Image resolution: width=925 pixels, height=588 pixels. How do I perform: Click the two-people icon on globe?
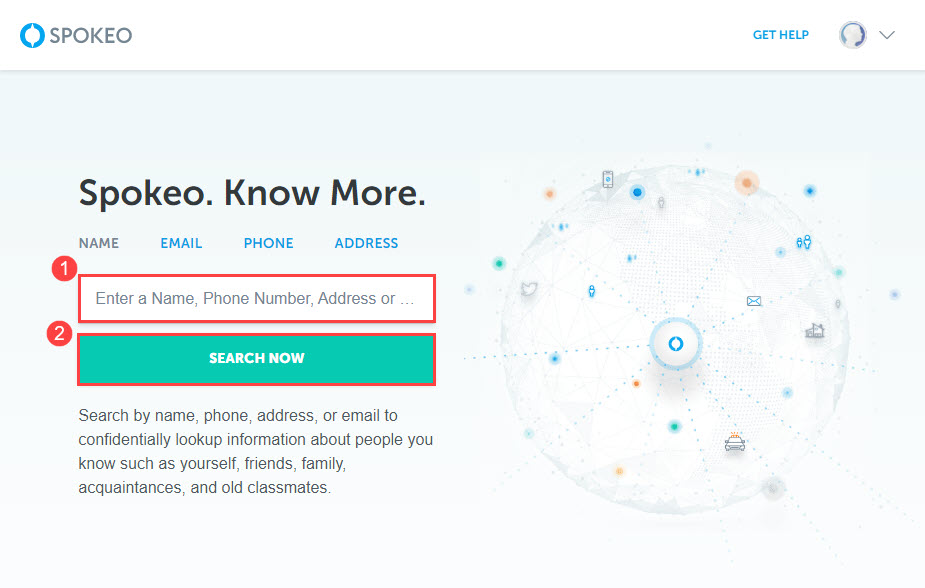coord(803,242)
